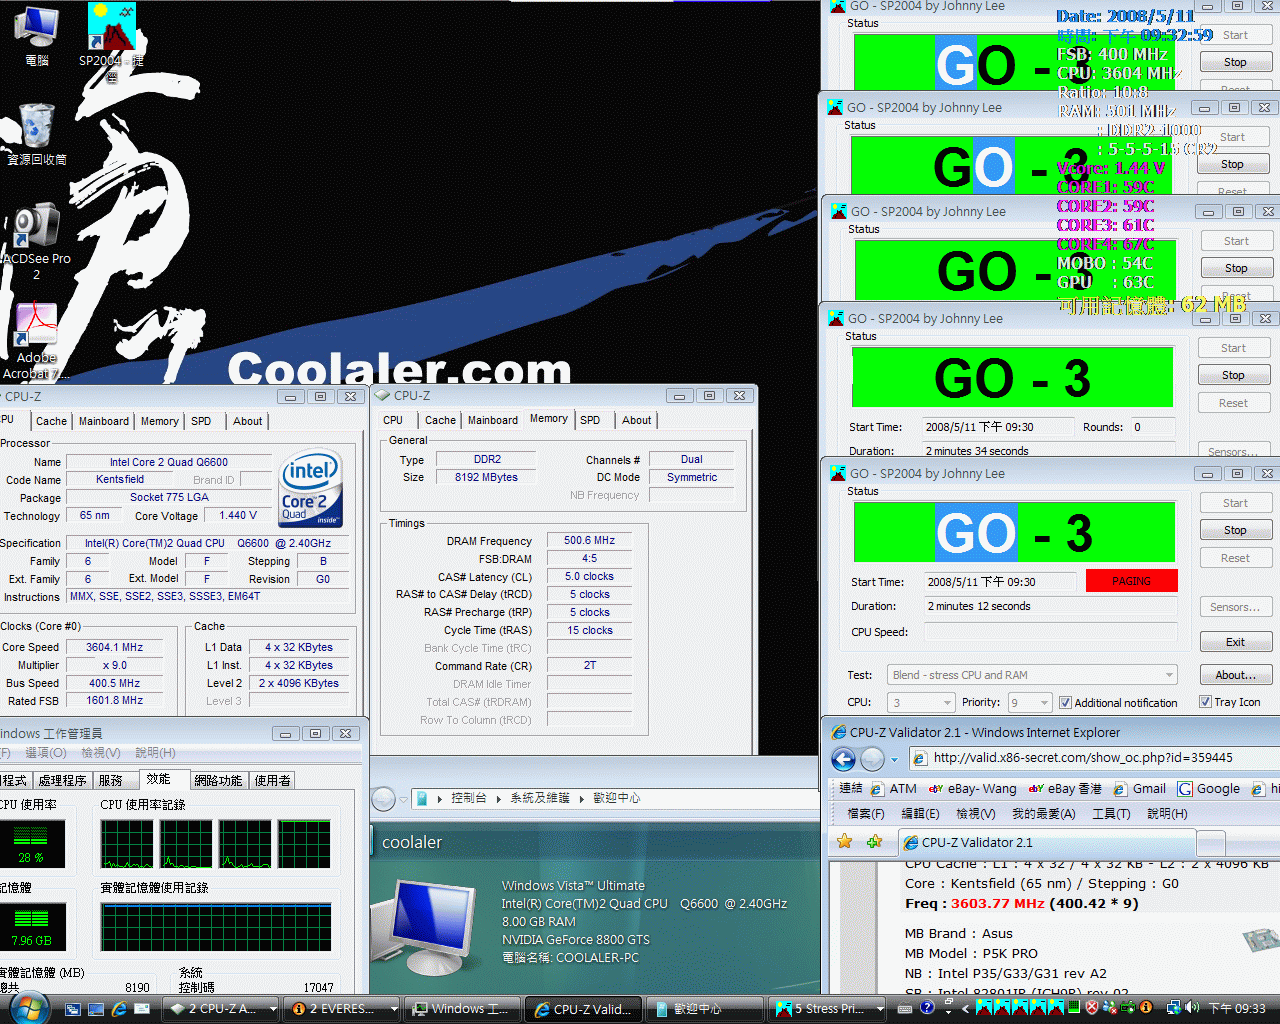The width and height of the screenshot is (1280, 1024).
Task: Click the keyboard icon in the taskbar
Action: tap(905, 1009)
